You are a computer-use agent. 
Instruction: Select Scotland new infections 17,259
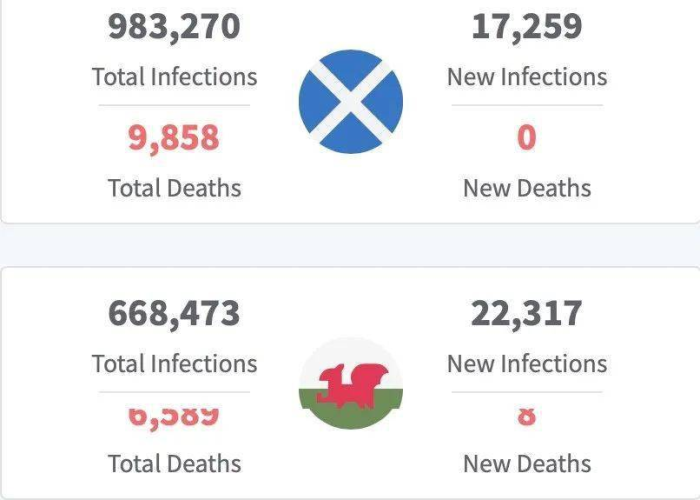(x=527, y=27)
